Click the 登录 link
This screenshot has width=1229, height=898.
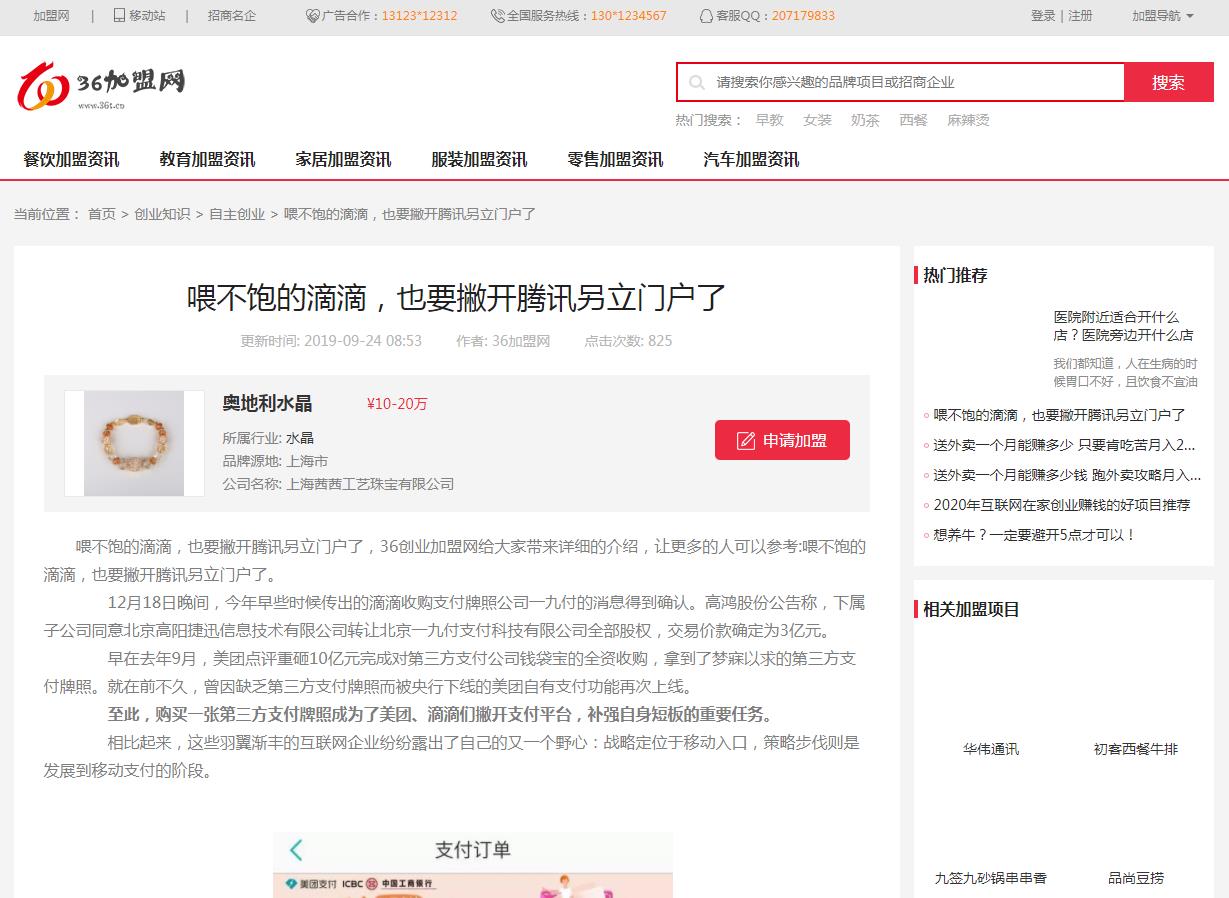pyautogui.click(x=1043, y=16)
